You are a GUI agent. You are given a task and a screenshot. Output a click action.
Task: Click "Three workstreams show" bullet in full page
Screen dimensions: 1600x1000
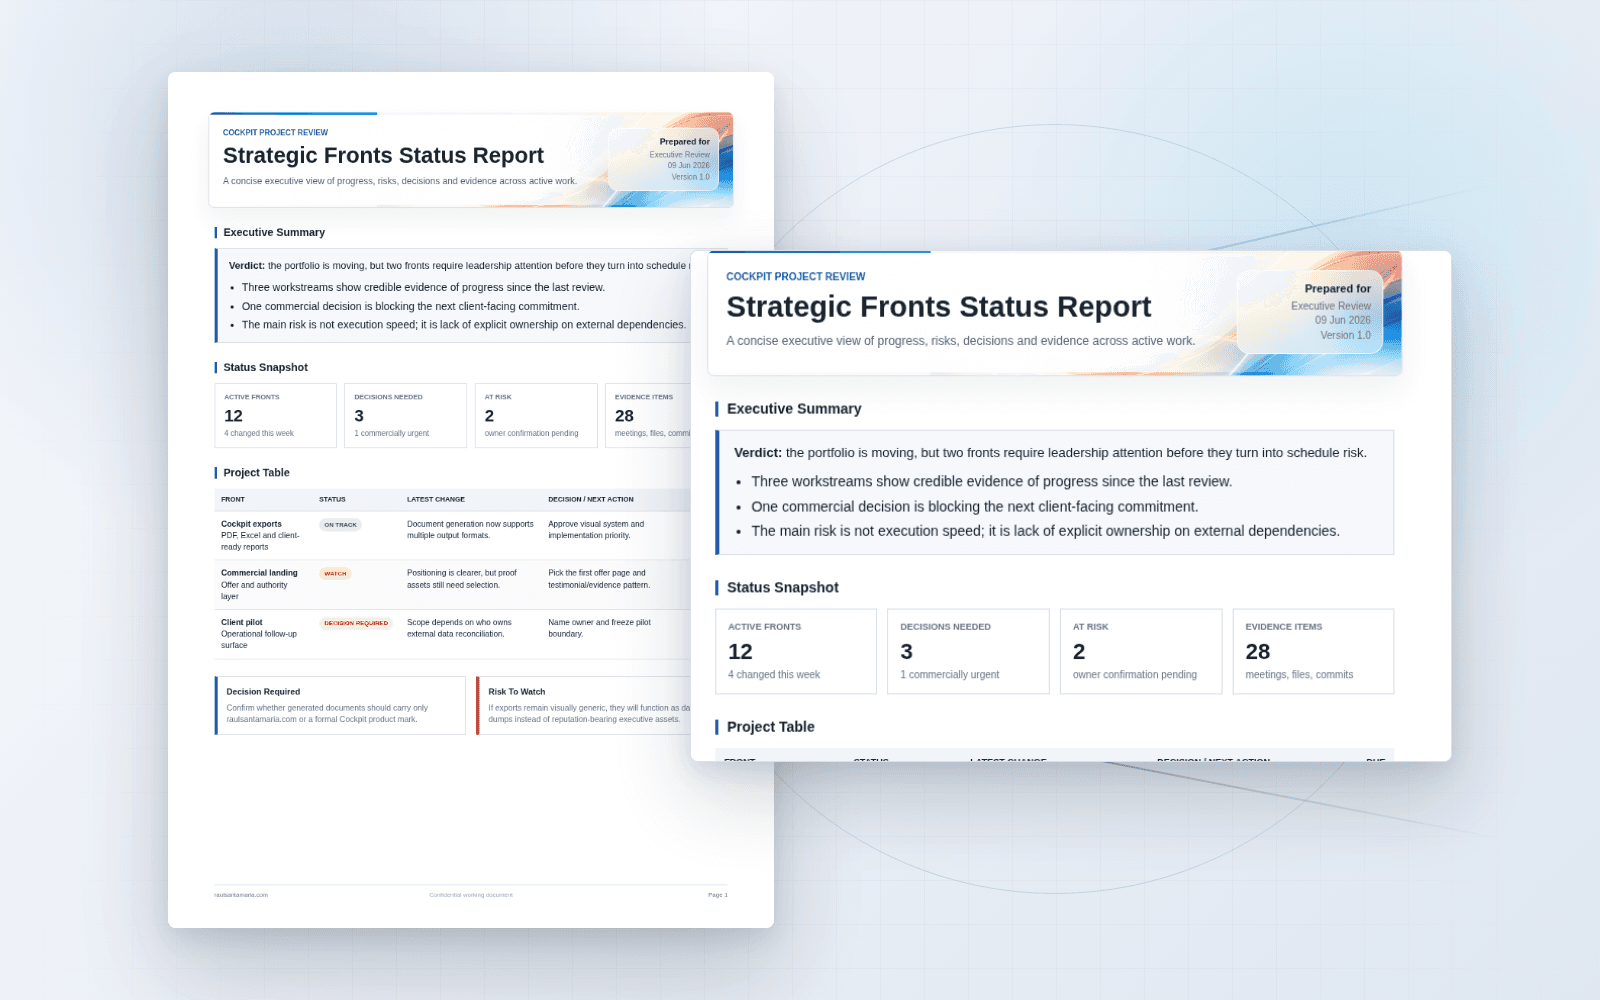(x=423, y=287)
